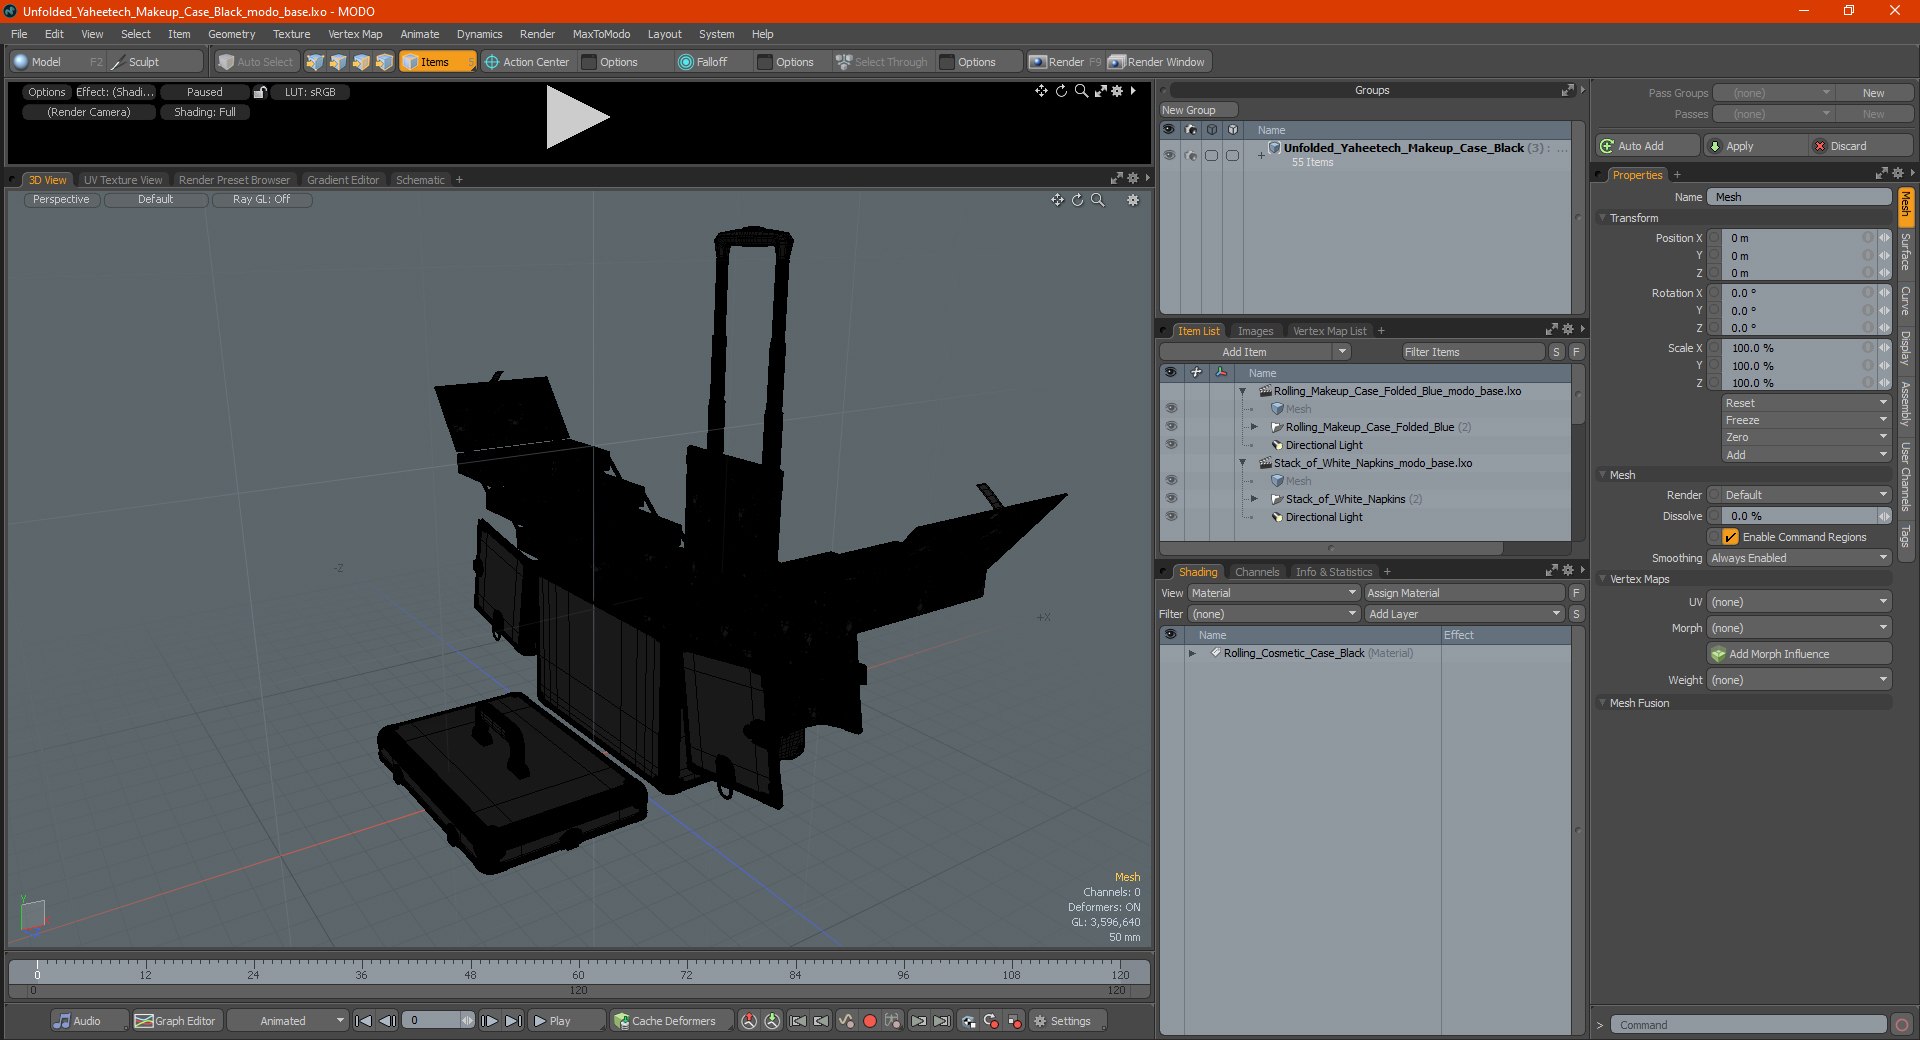Viewport: 1920px width, 1040px height.
Task: Switch to the Channels tab
Action: tap(1256, 572)
